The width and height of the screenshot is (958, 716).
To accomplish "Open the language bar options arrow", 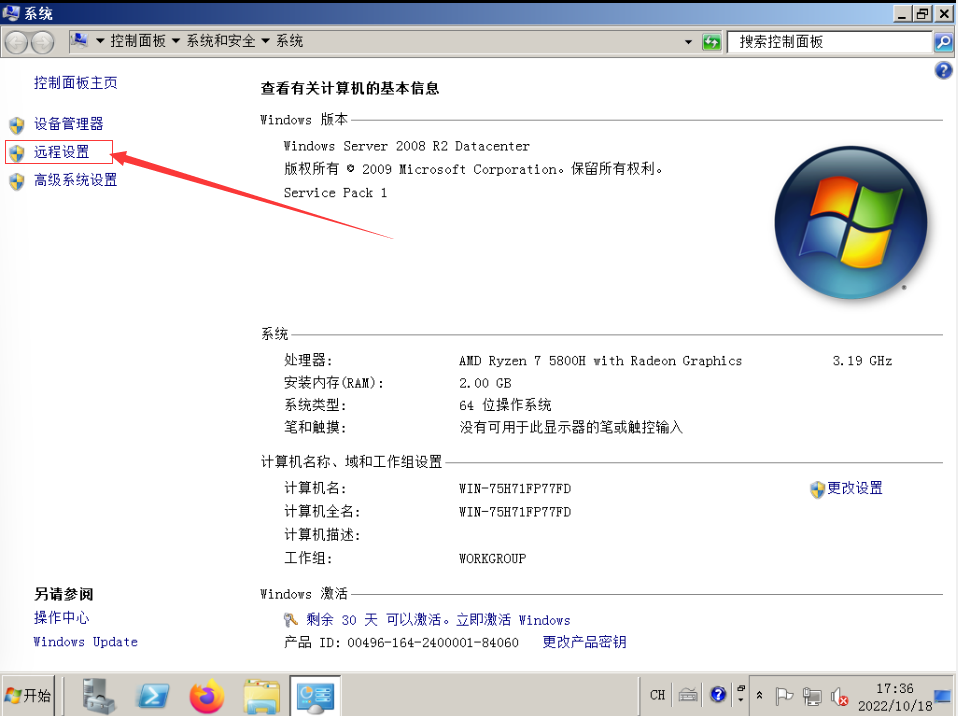I will pos(740,700).
